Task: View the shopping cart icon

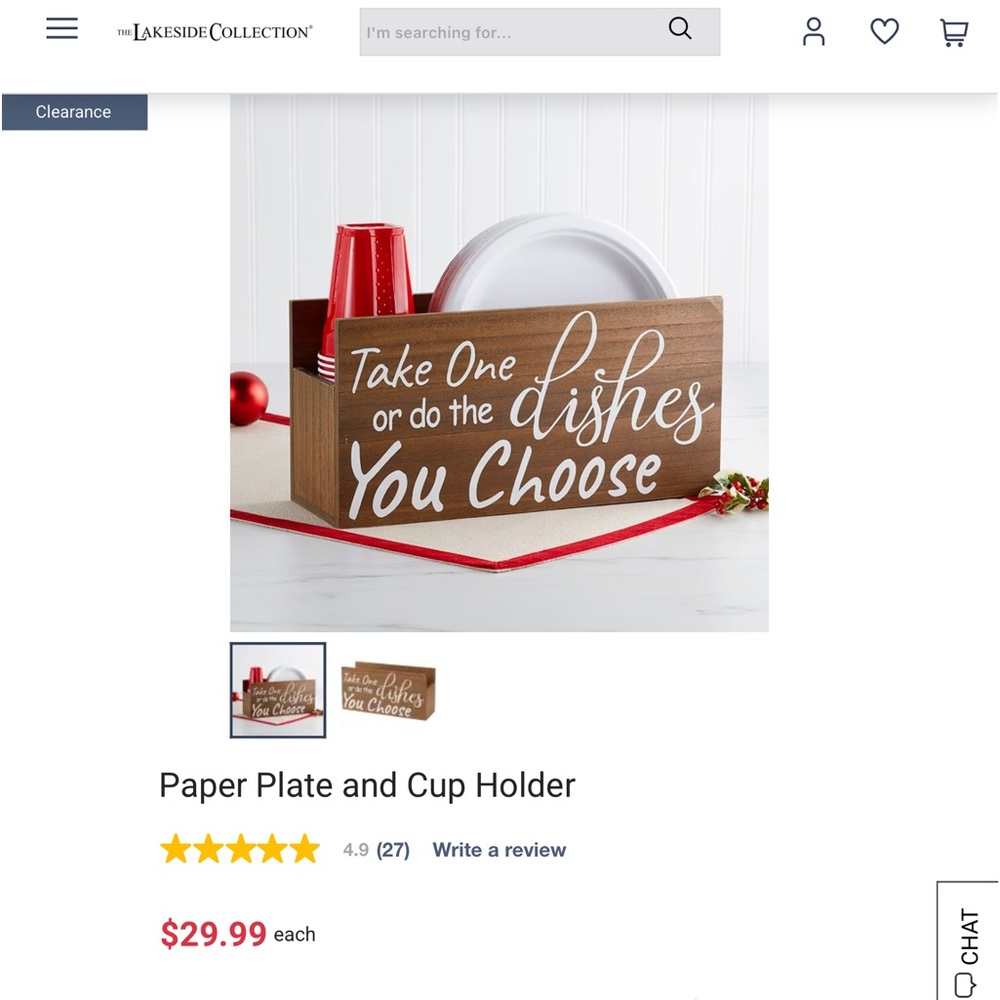Action: pyautogui.click(x=954, y=33)
